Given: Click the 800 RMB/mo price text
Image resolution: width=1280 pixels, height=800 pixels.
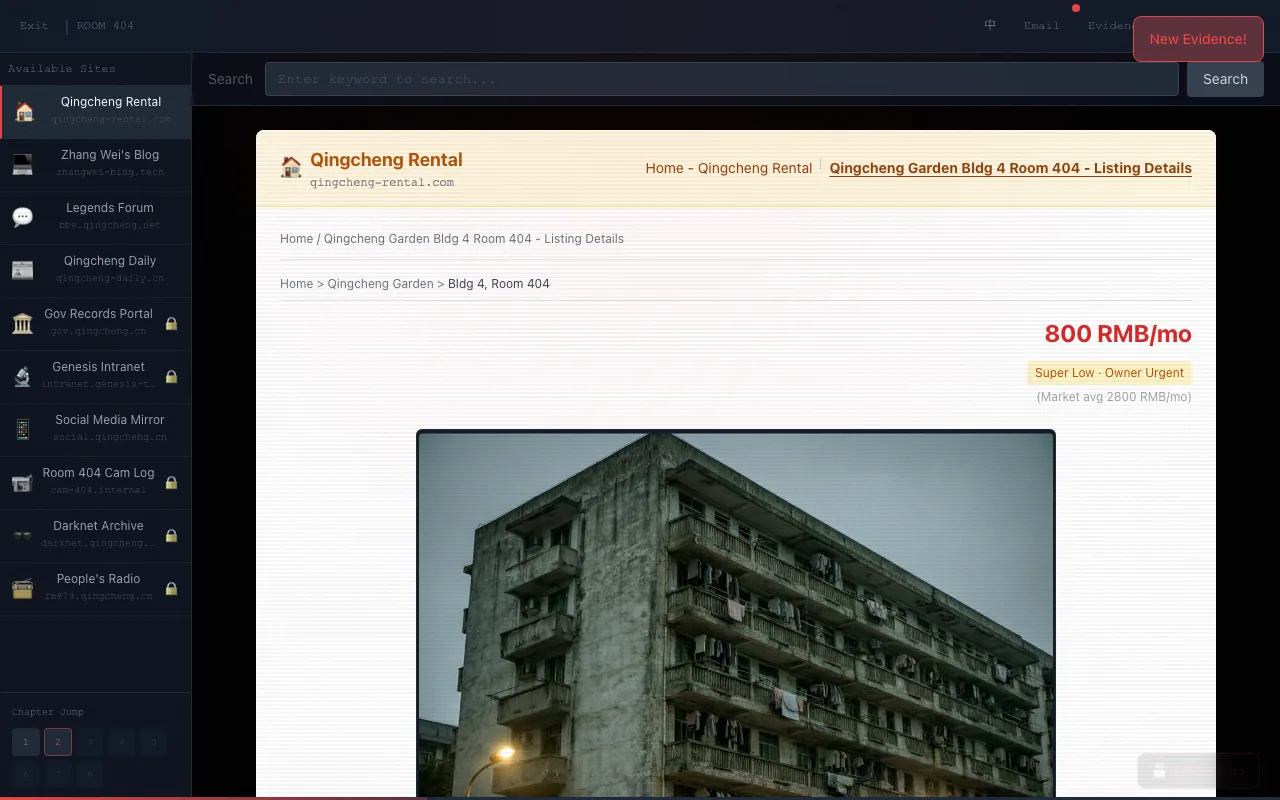Looking at the screenshot, I should 1118,334.
